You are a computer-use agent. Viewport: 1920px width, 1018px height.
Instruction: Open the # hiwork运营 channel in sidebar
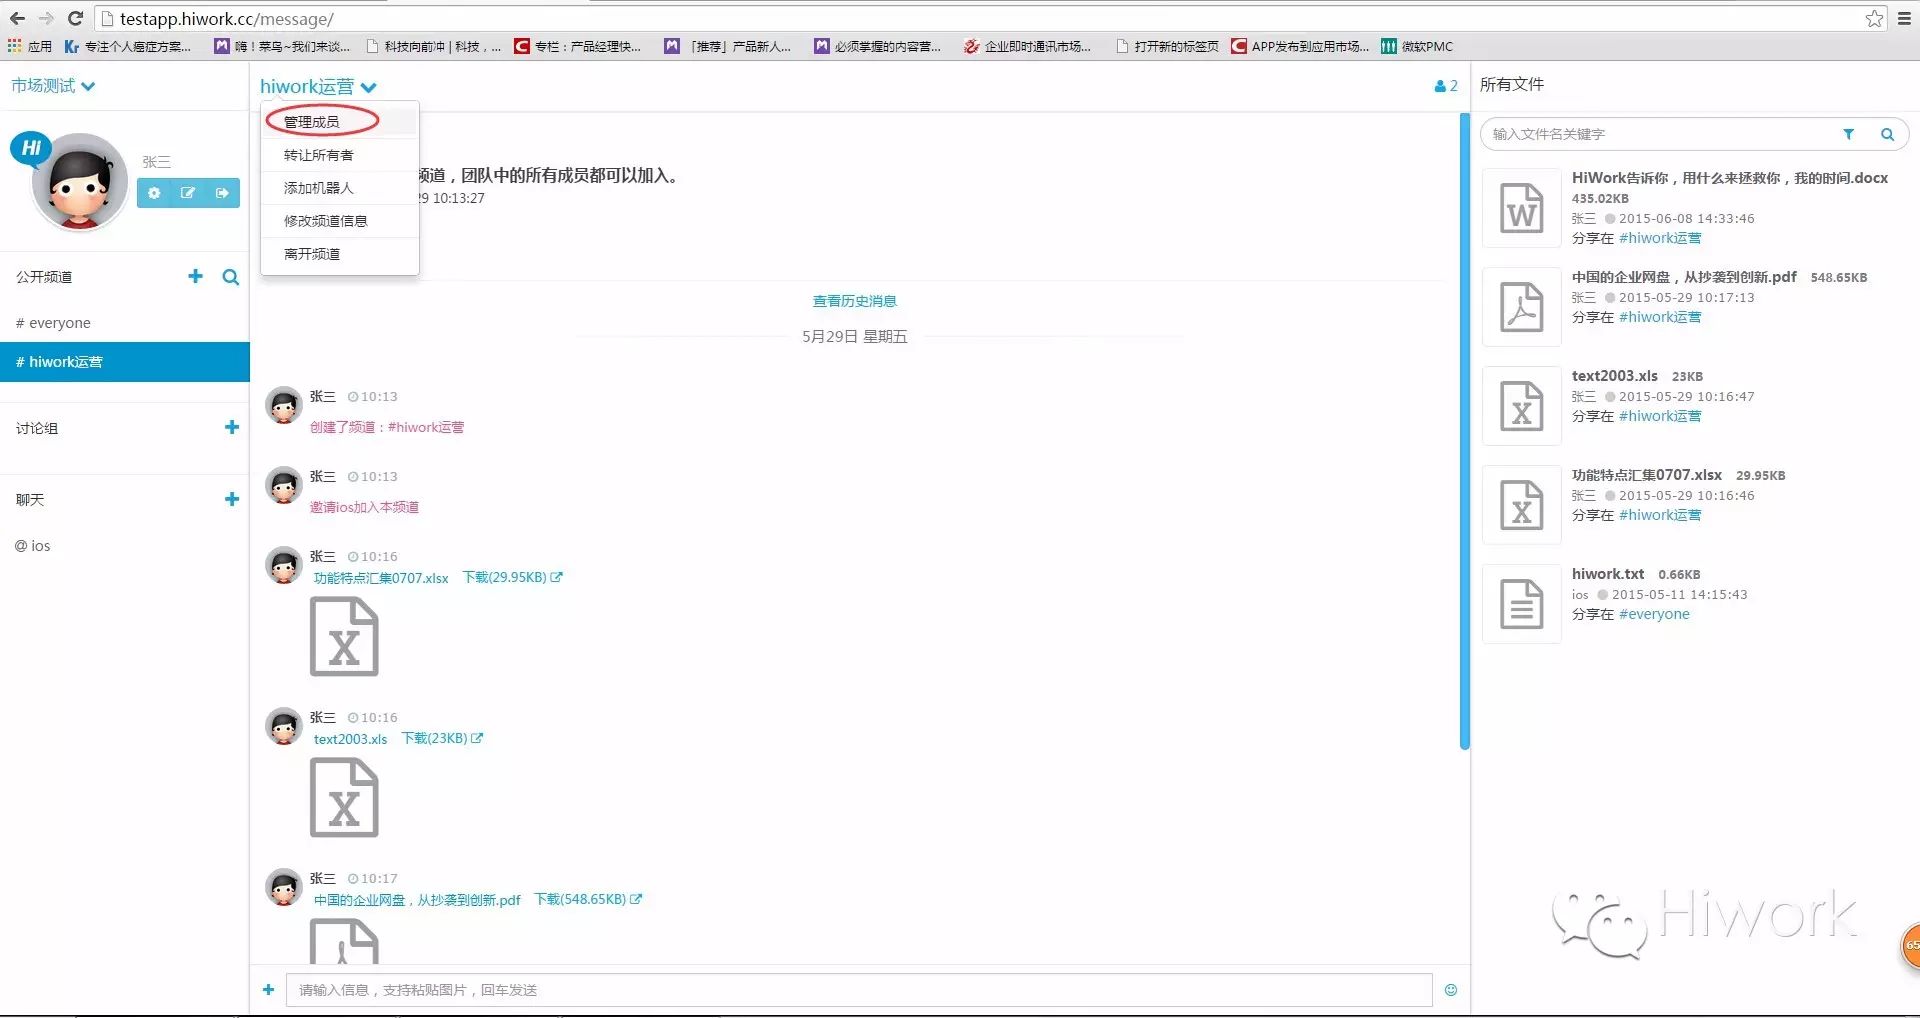tap(124, 362)
